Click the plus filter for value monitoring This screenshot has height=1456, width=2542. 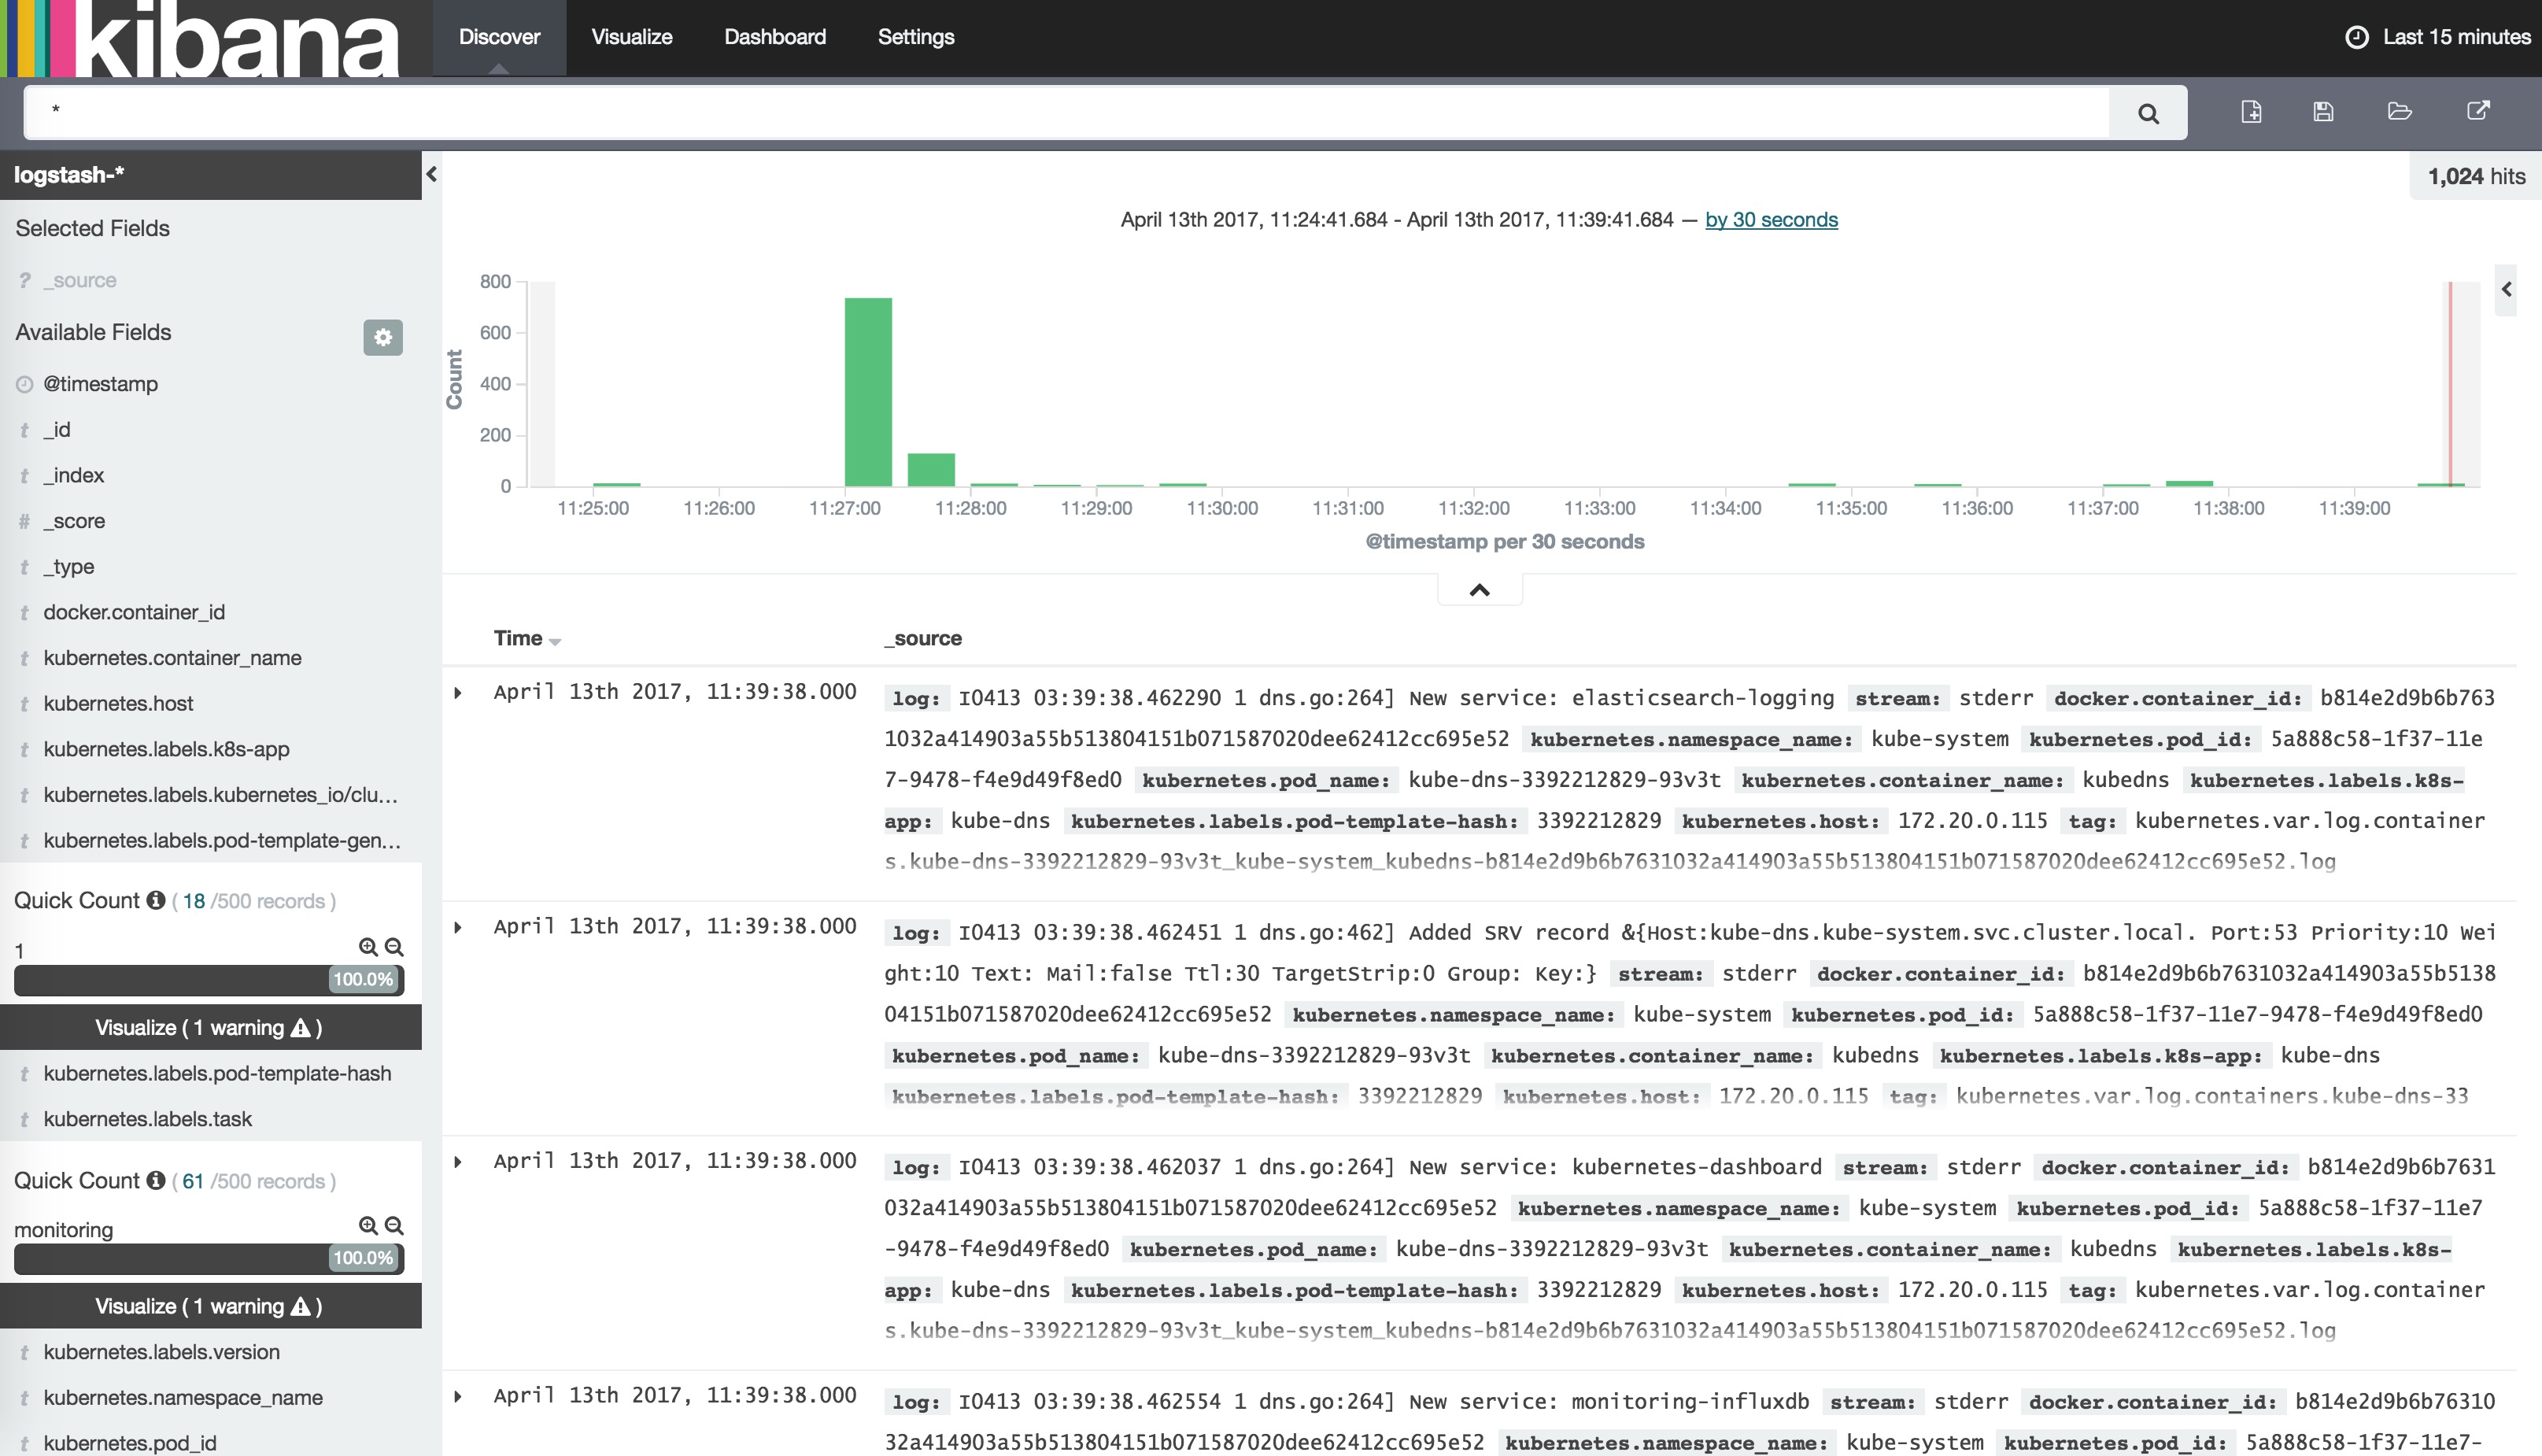point(368,1226)
